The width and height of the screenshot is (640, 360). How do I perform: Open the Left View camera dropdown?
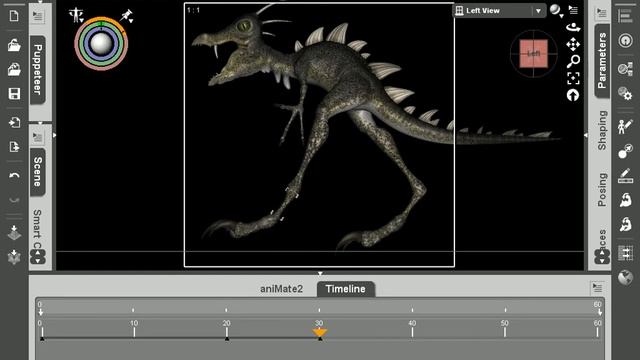click(x=499, y=11)
